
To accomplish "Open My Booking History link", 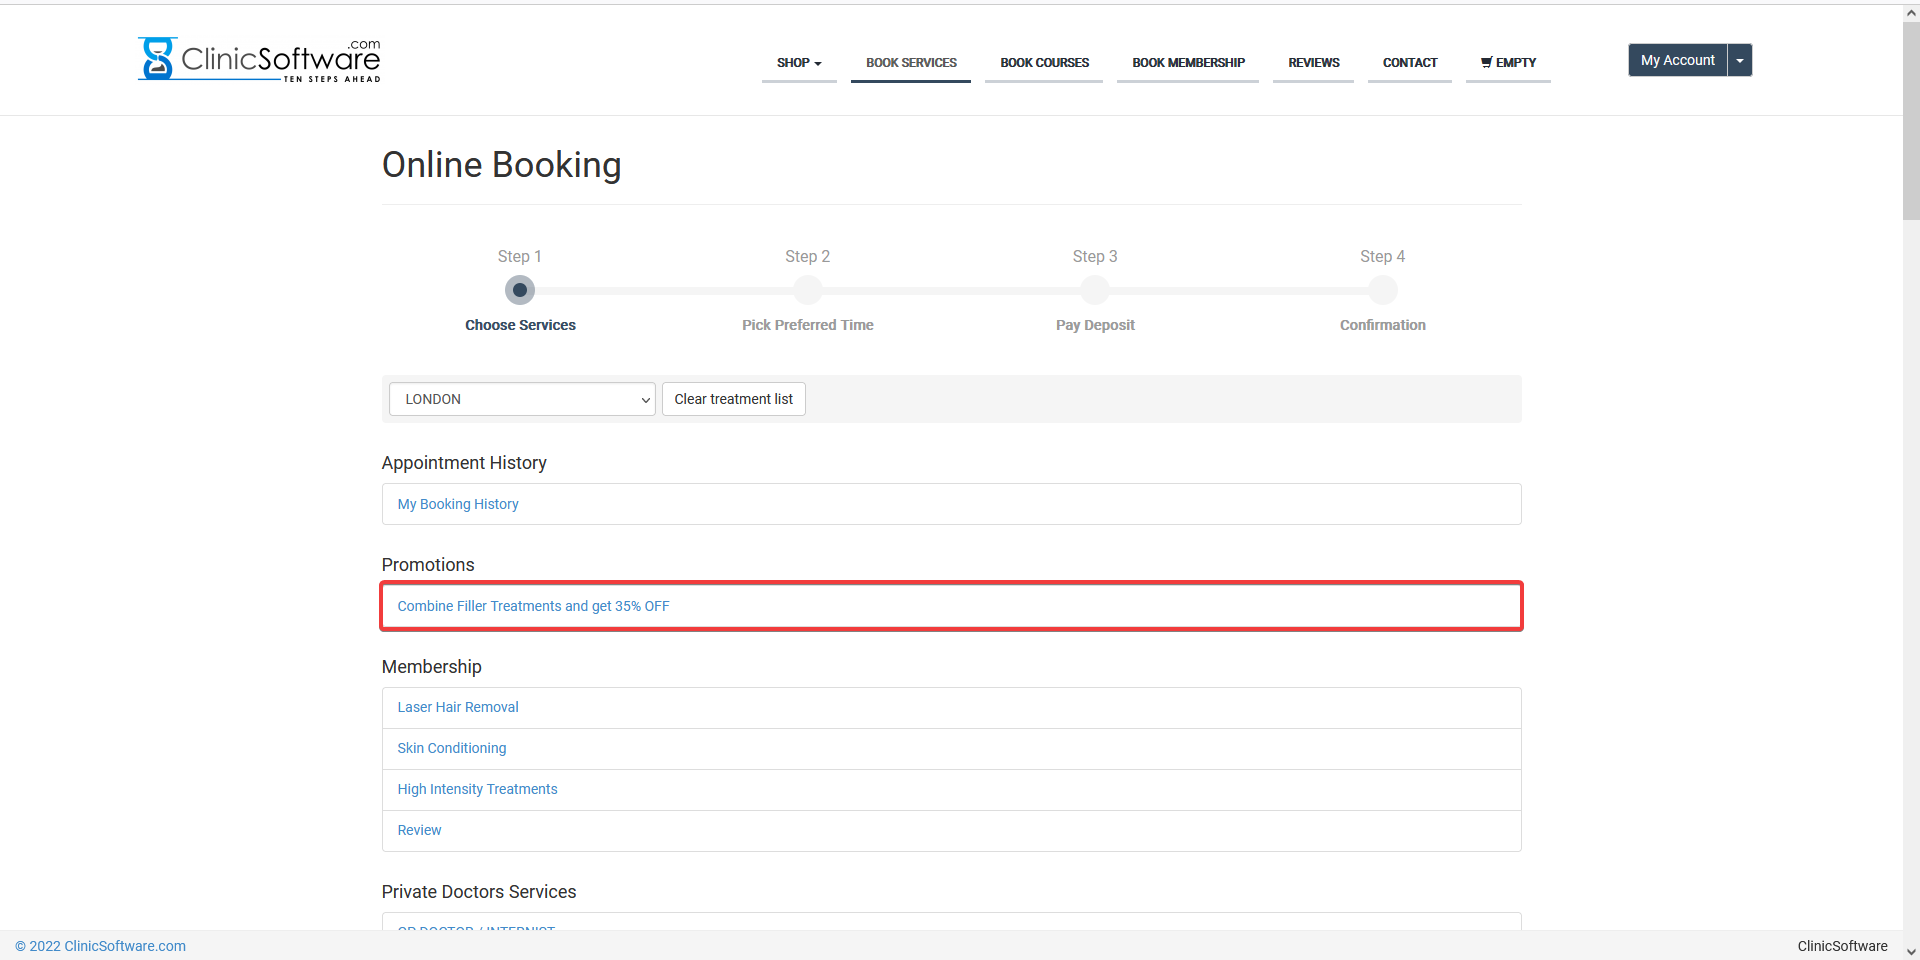I will click(458, 504).
